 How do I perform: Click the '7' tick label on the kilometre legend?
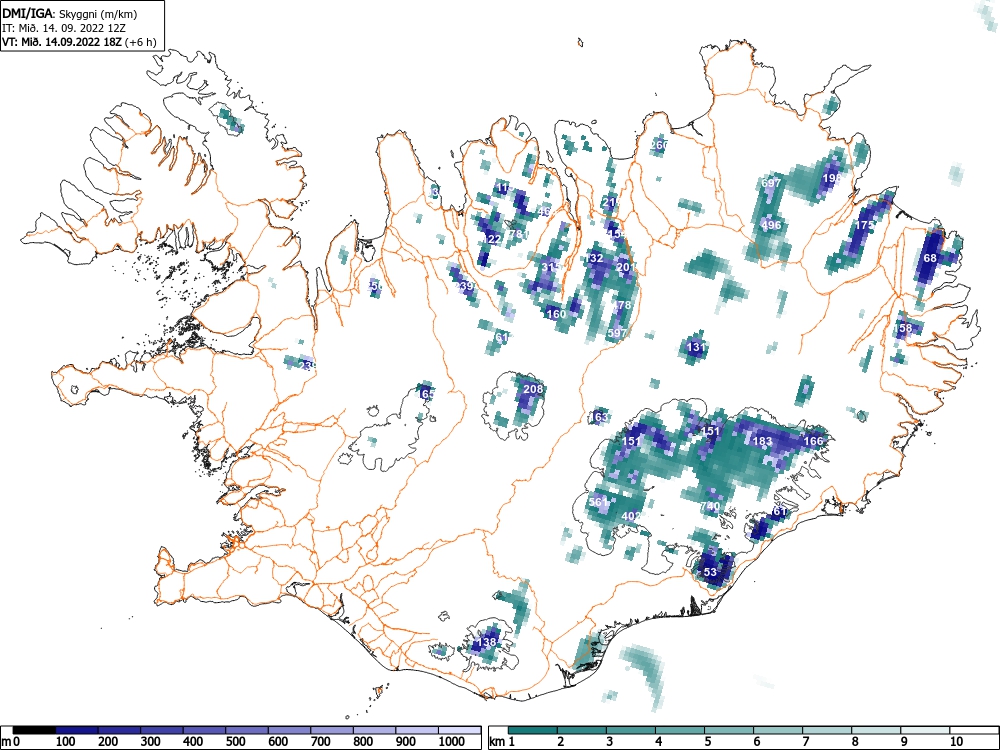(x=805, y=742)
